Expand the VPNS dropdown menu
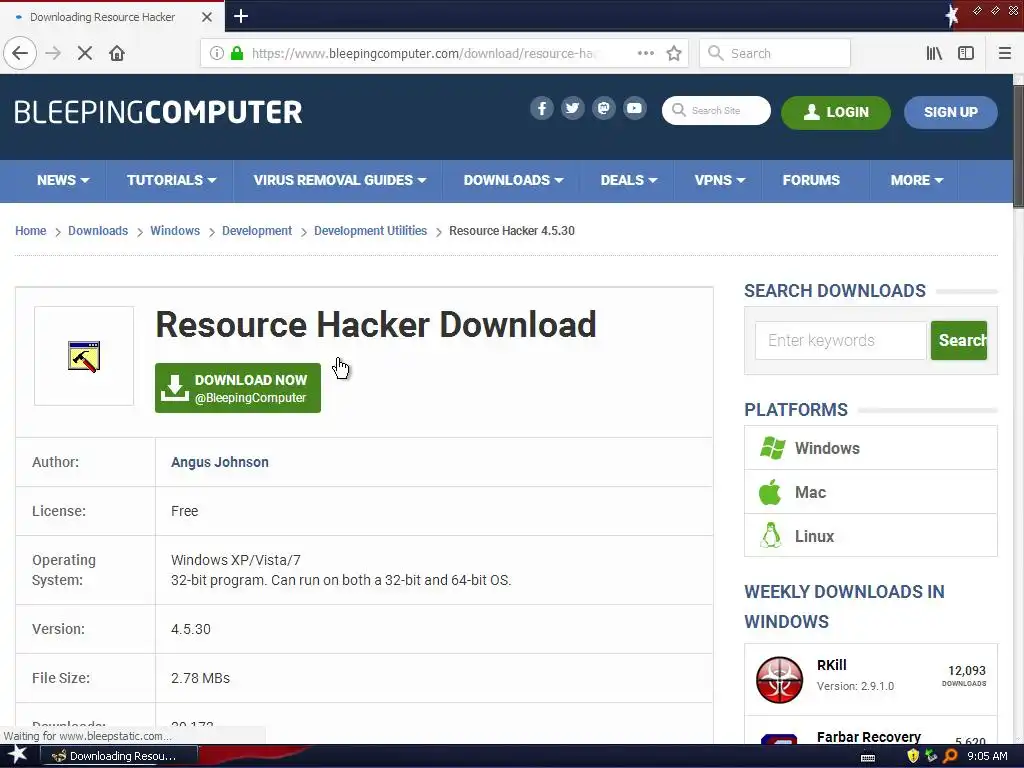The height and width of the screenshot is (768, 1024). (x=720, y=180)
